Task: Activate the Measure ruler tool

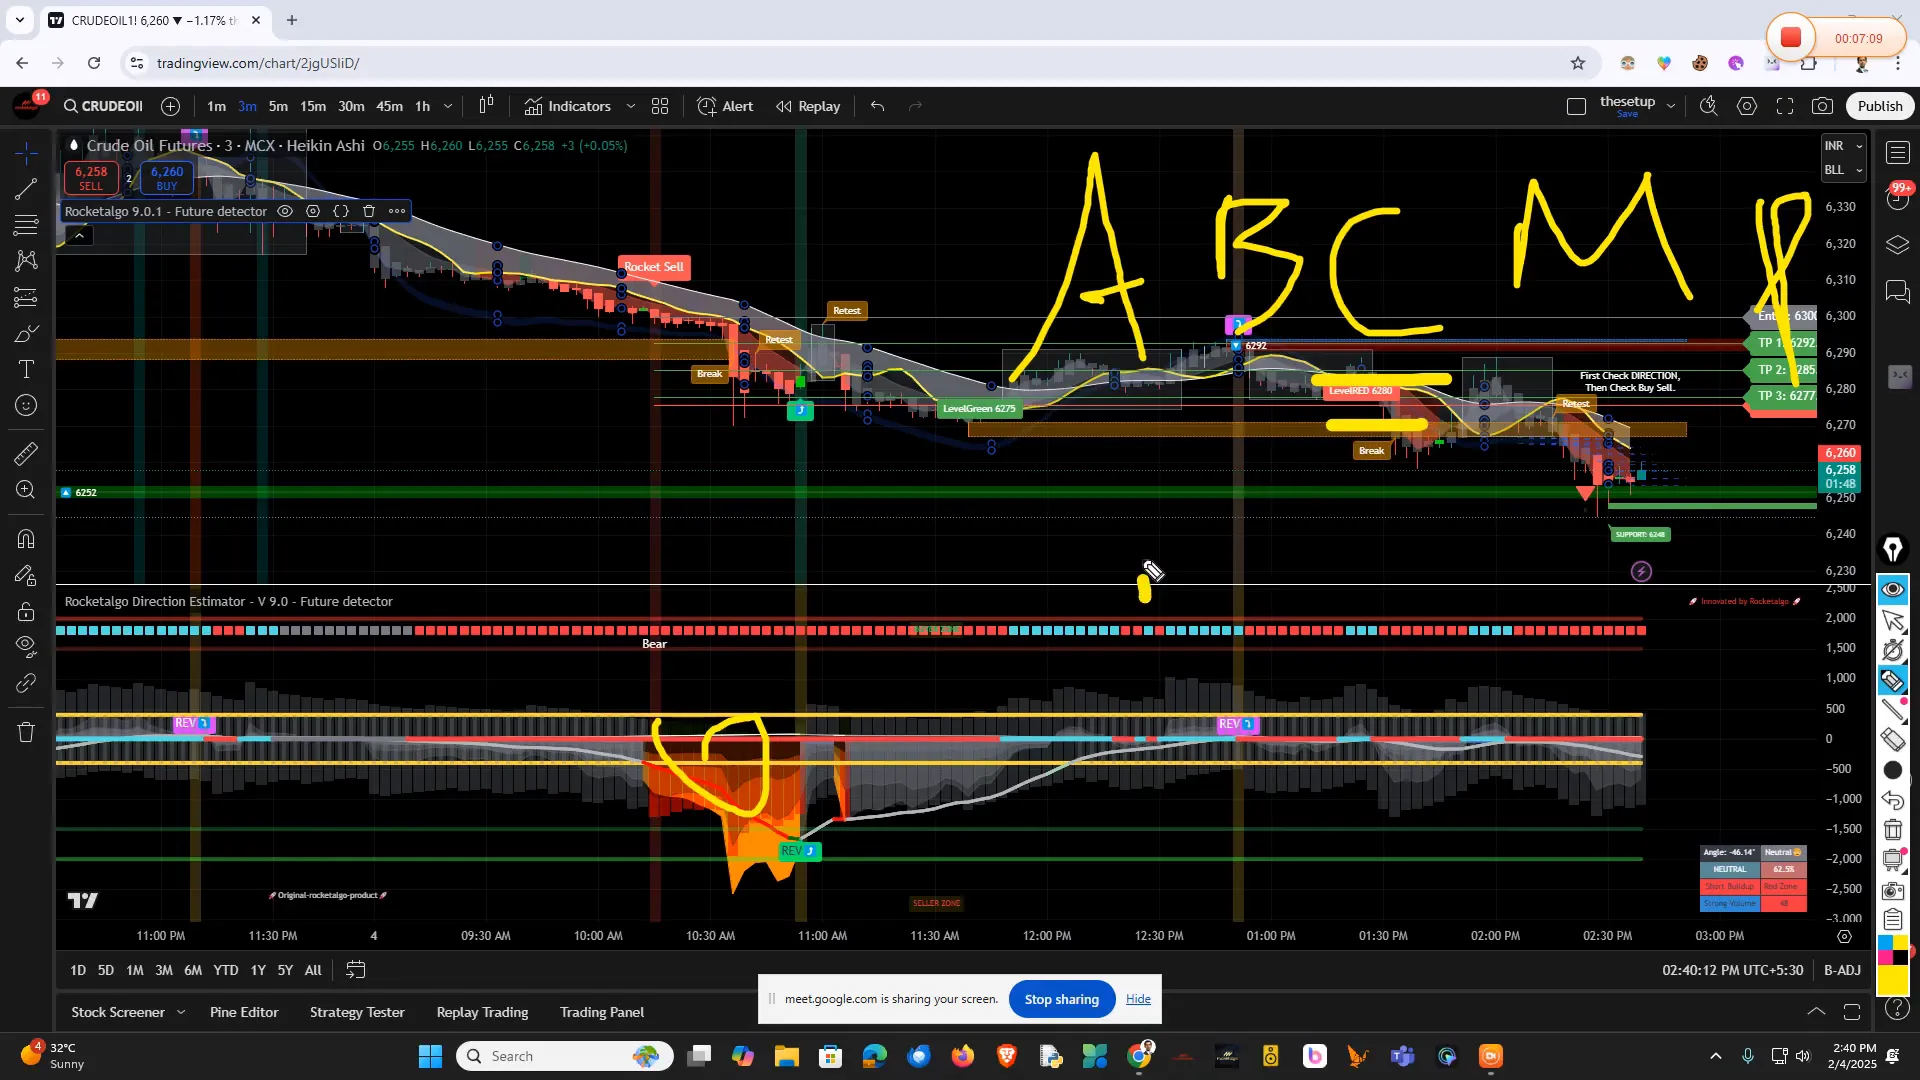Action: (x=26, y=453)
